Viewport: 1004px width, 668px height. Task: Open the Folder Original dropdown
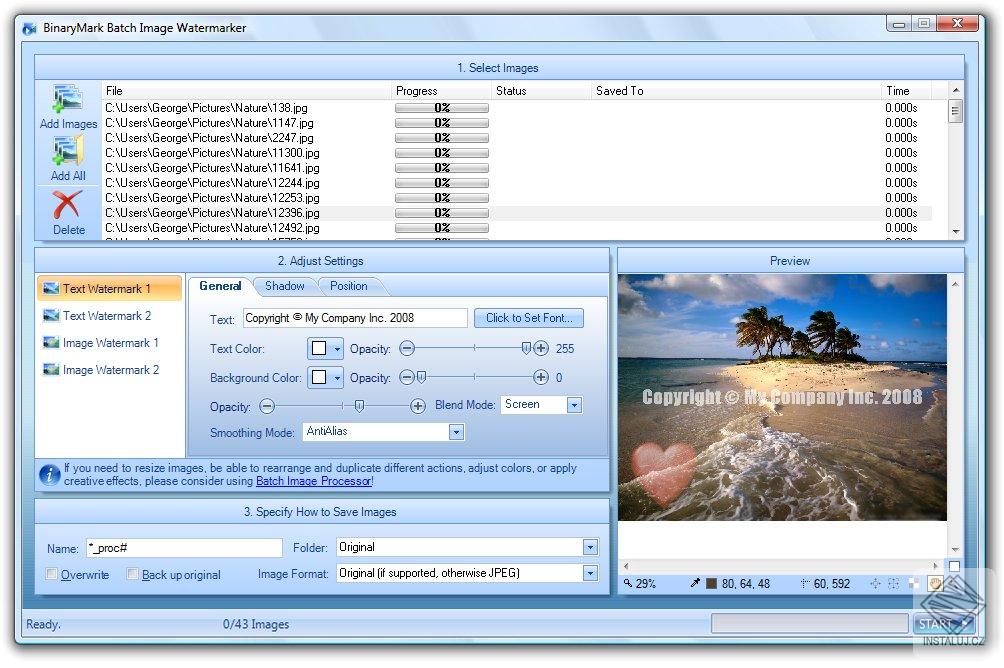point(590,547)
